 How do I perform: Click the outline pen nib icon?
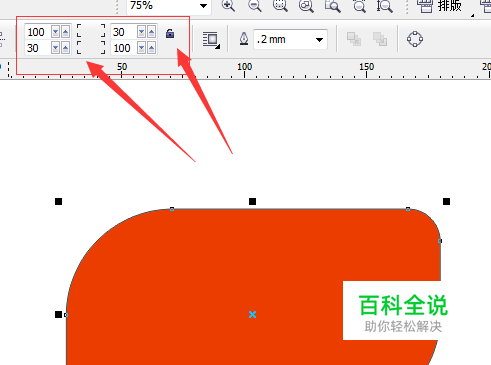pos(244,39)
